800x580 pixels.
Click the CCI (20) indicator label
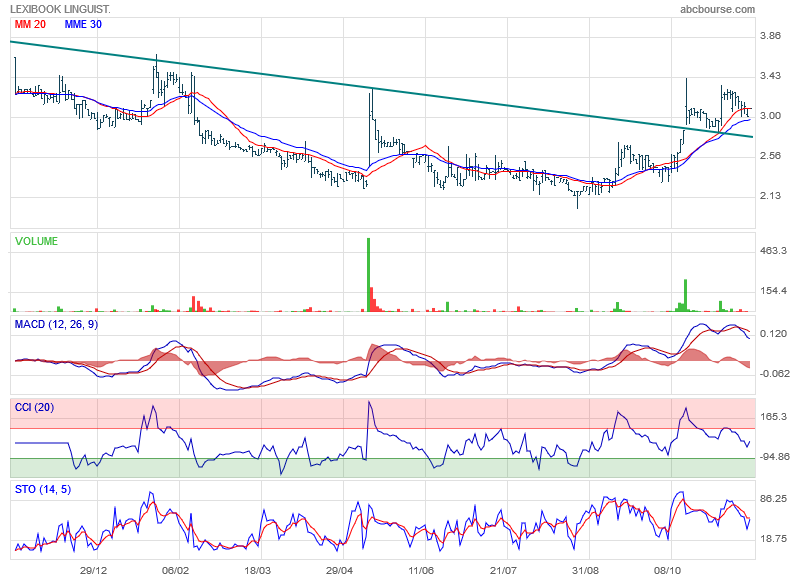coord(34,407)
